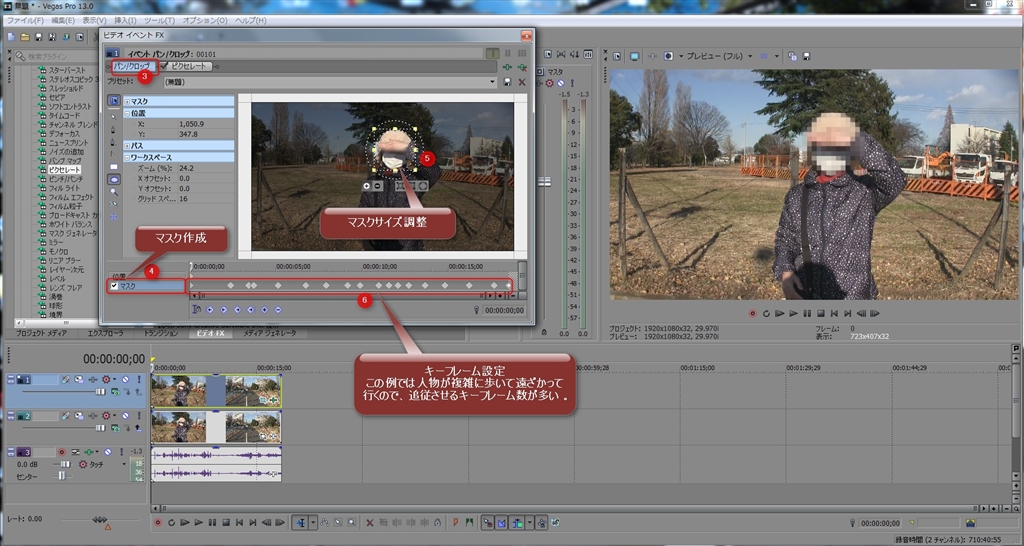Save snapshot to file in preview toolbar
The image size is (1024, 546).
(807, 56)
